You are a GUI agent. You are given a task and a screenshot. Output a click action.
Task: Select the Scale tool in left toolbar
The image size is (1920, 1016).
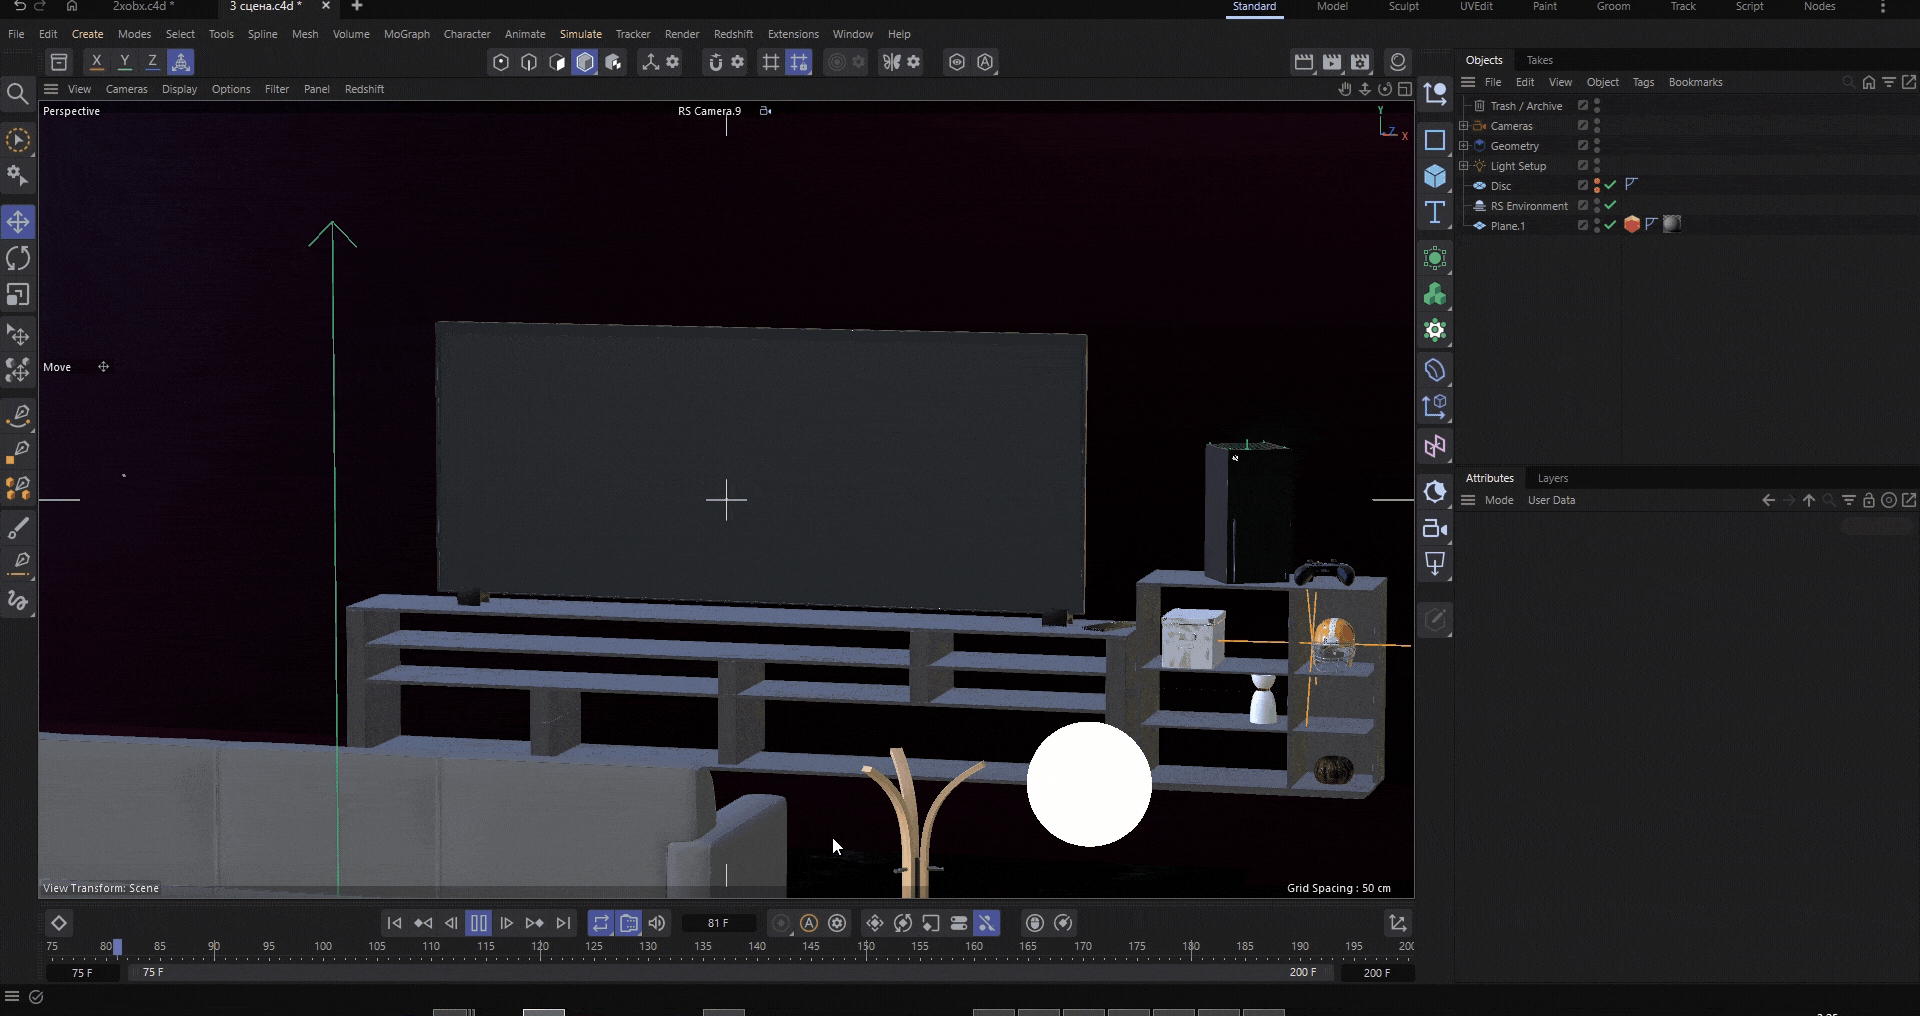pos(18,295)
